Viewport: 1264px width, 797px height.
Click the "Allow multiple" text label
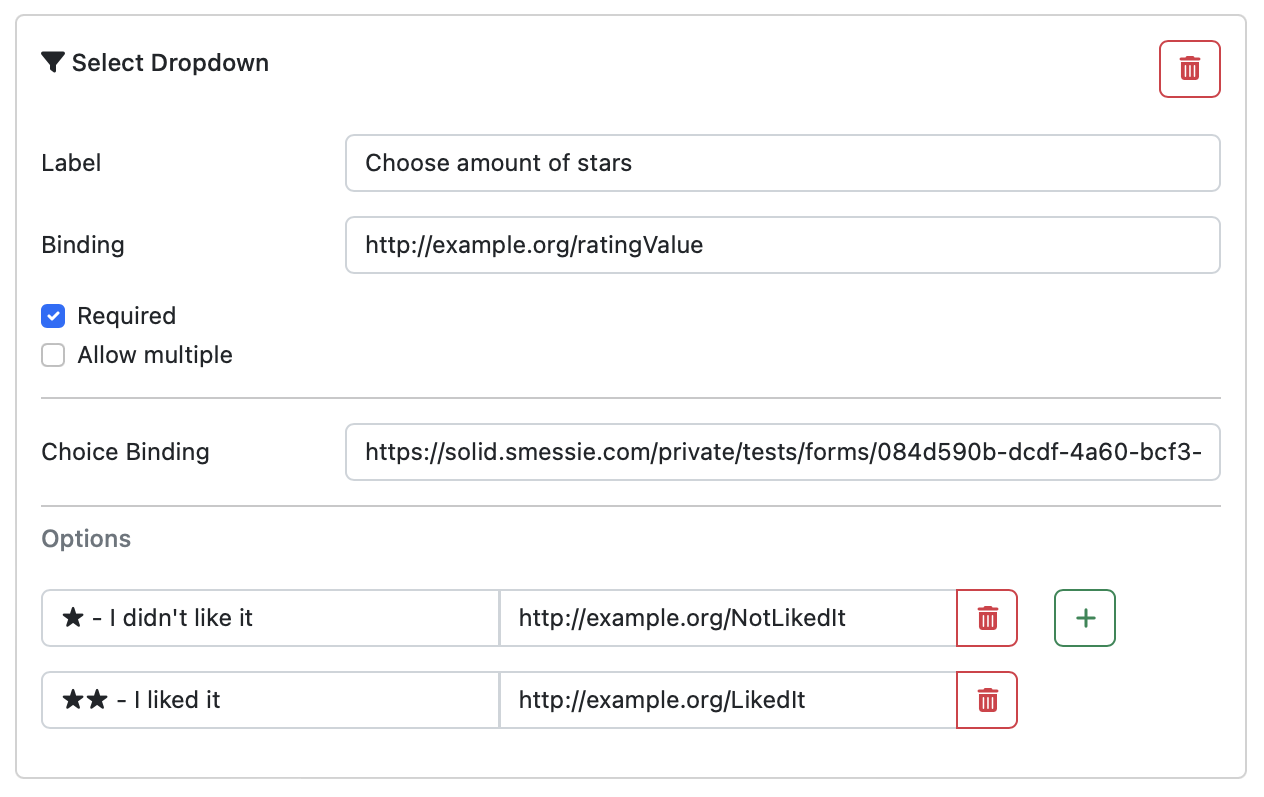pyautogui.click(x=155, y=355)
